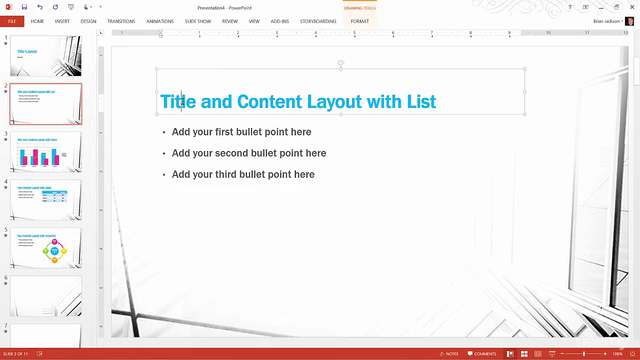Open the SLIDE SHOW tab

[x=198, y=21]
